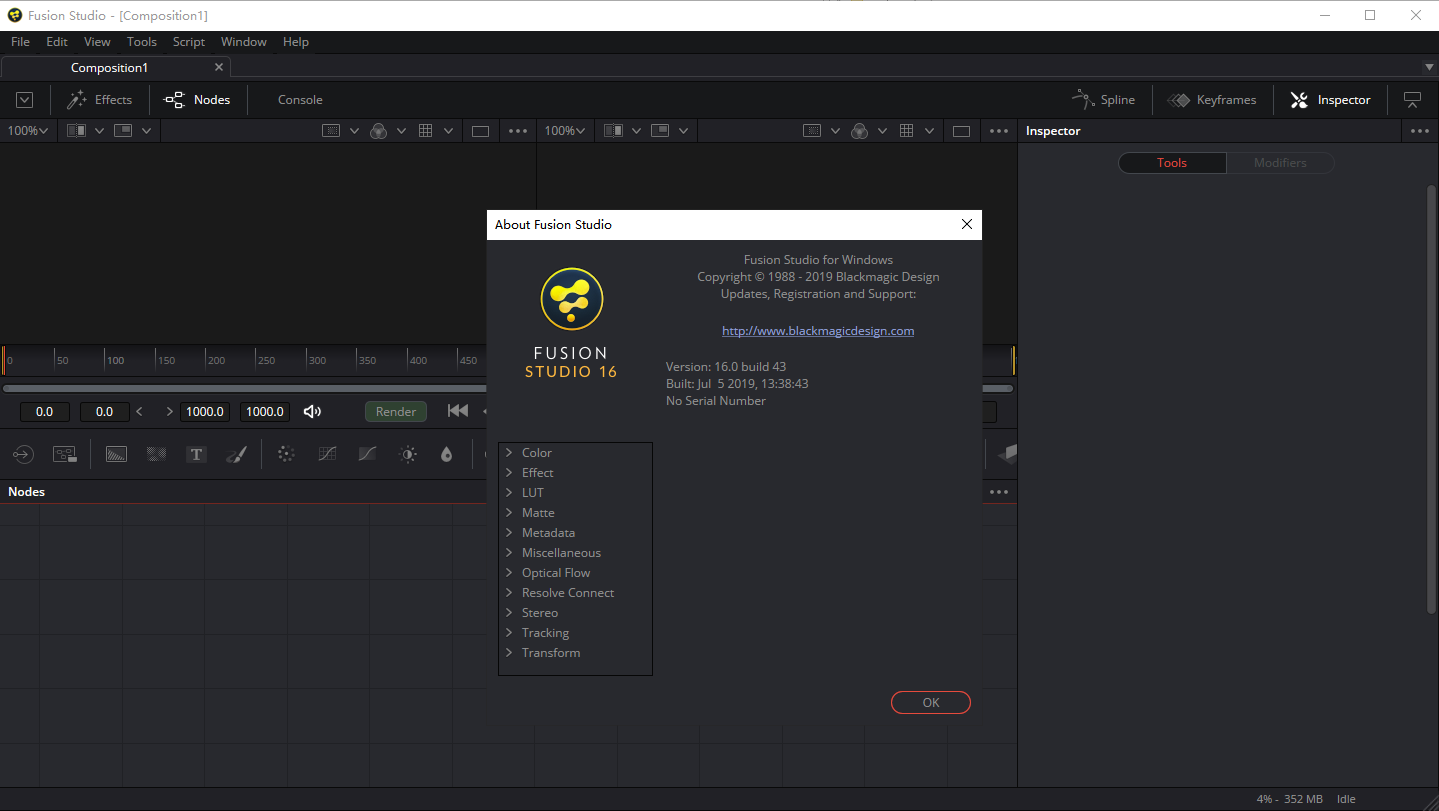
Task: Click the region of interest icon in right viewer
Action: 812,131
